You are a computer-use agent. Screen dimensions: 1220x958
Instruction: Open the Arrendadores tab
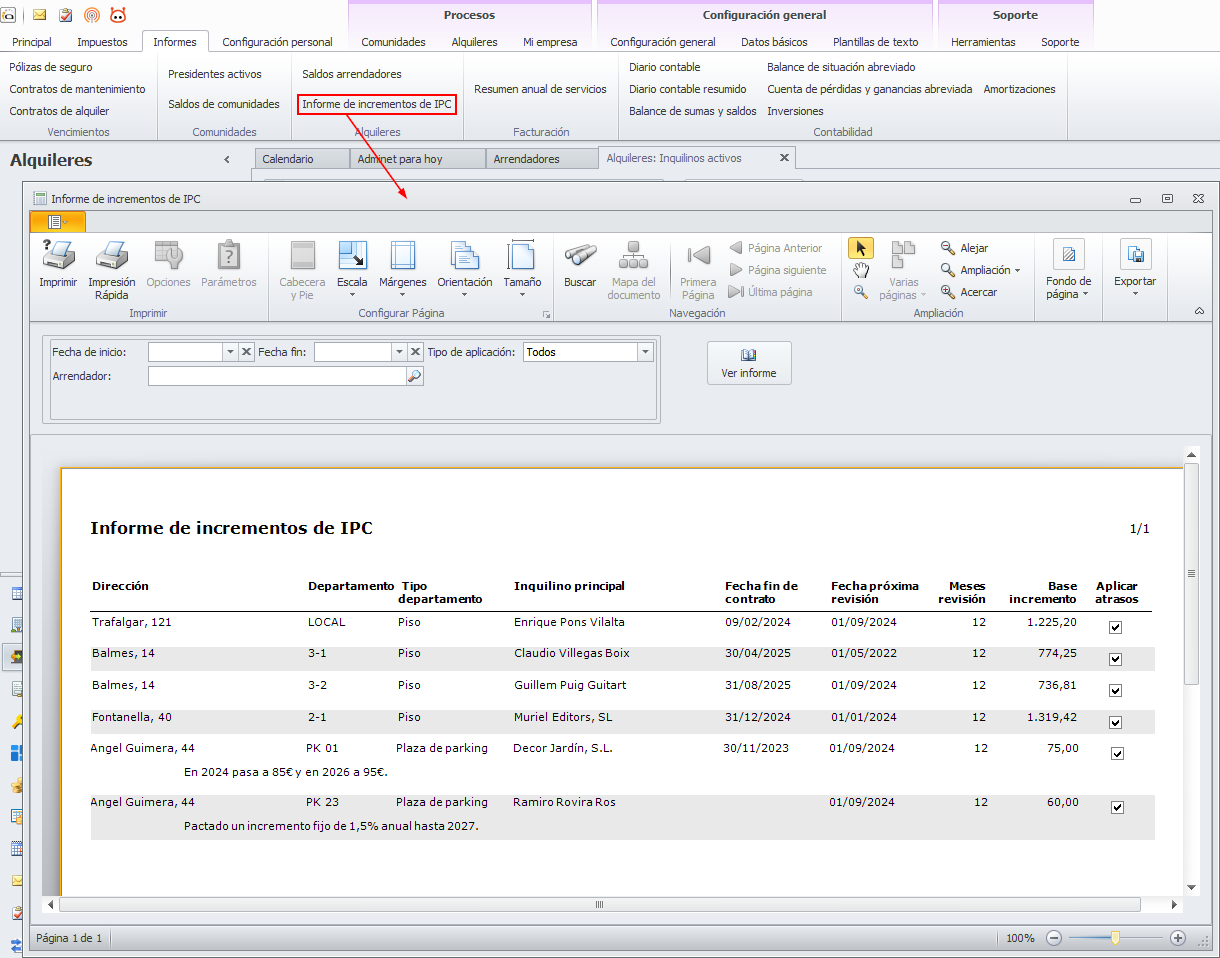[x=526, y=159]
